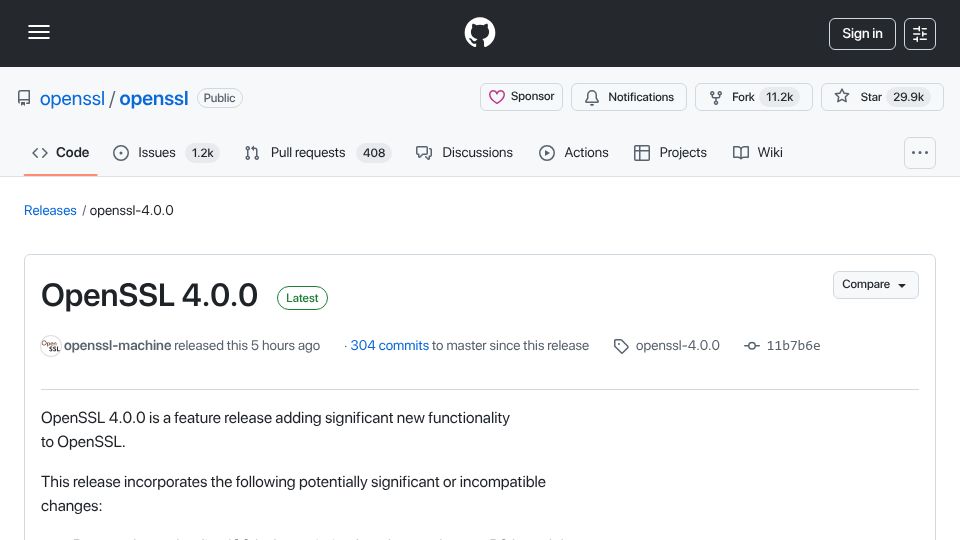Click the Sign in button
This screenshot has width=960, height=540.
862,34
